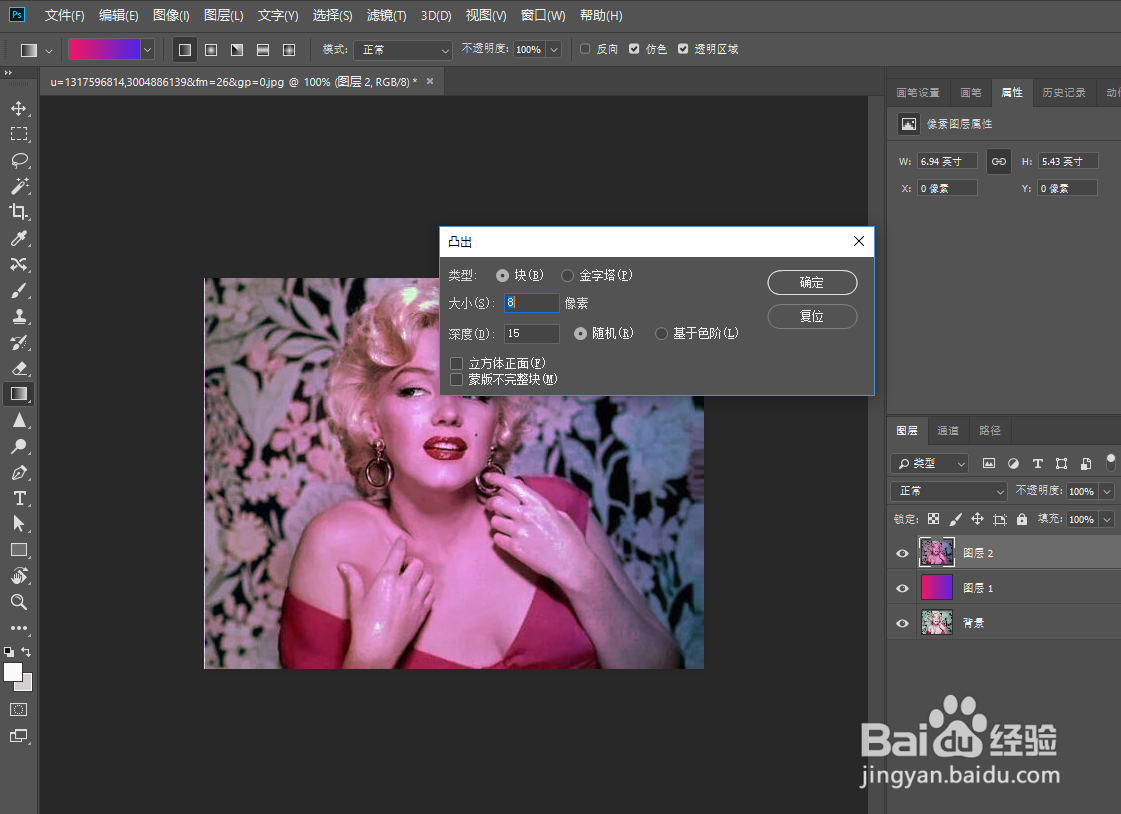Select the History Brush tool
1121x814 pixels.
(19, 342)
